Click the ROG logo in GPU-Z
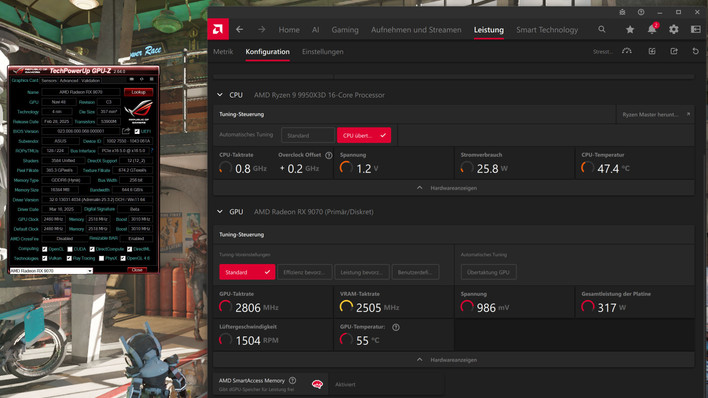The height and width of the screenshot is (398, 708). 139,111
